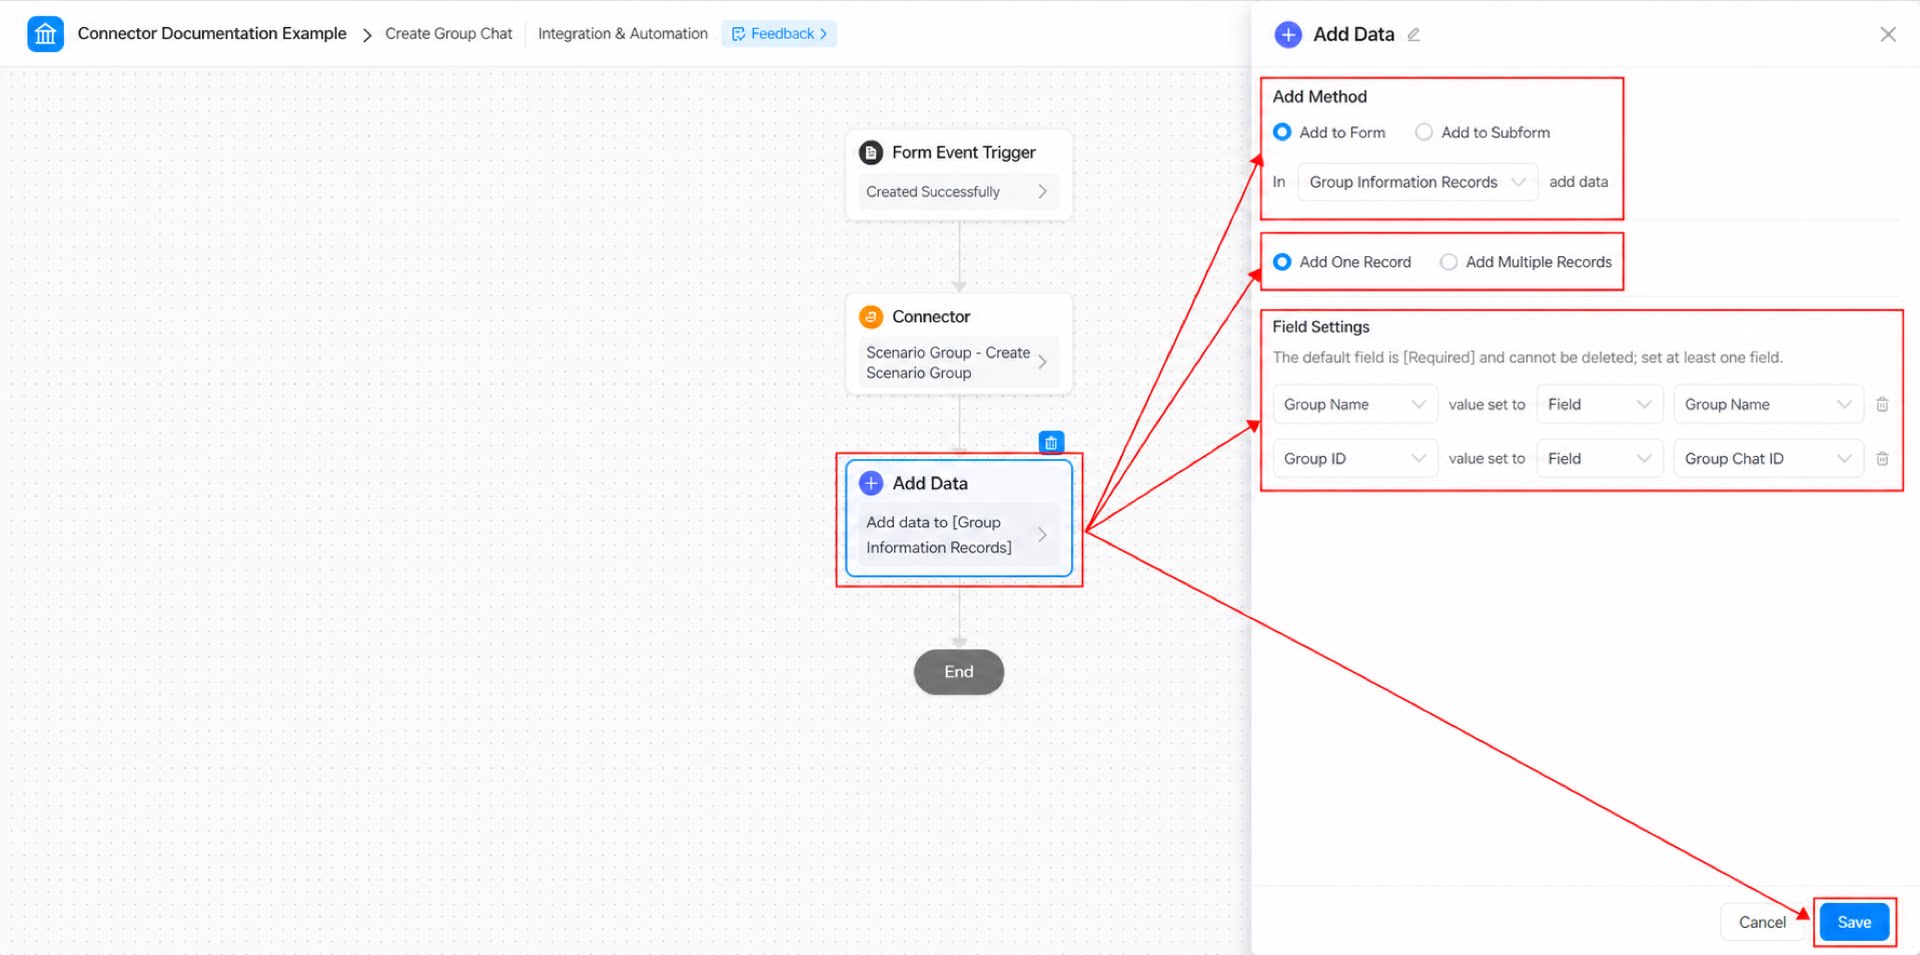Delete the Group ID field row
The width and height of the screenshot is (1920, 955).
pos(1882,458)
